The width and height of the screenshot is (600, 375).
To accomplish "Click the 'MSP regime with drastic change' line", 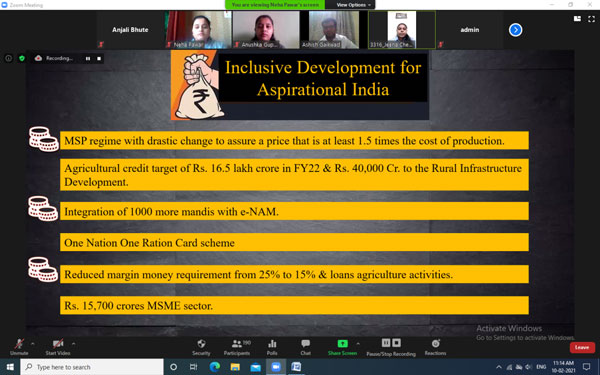I will (x=294, y=140).
